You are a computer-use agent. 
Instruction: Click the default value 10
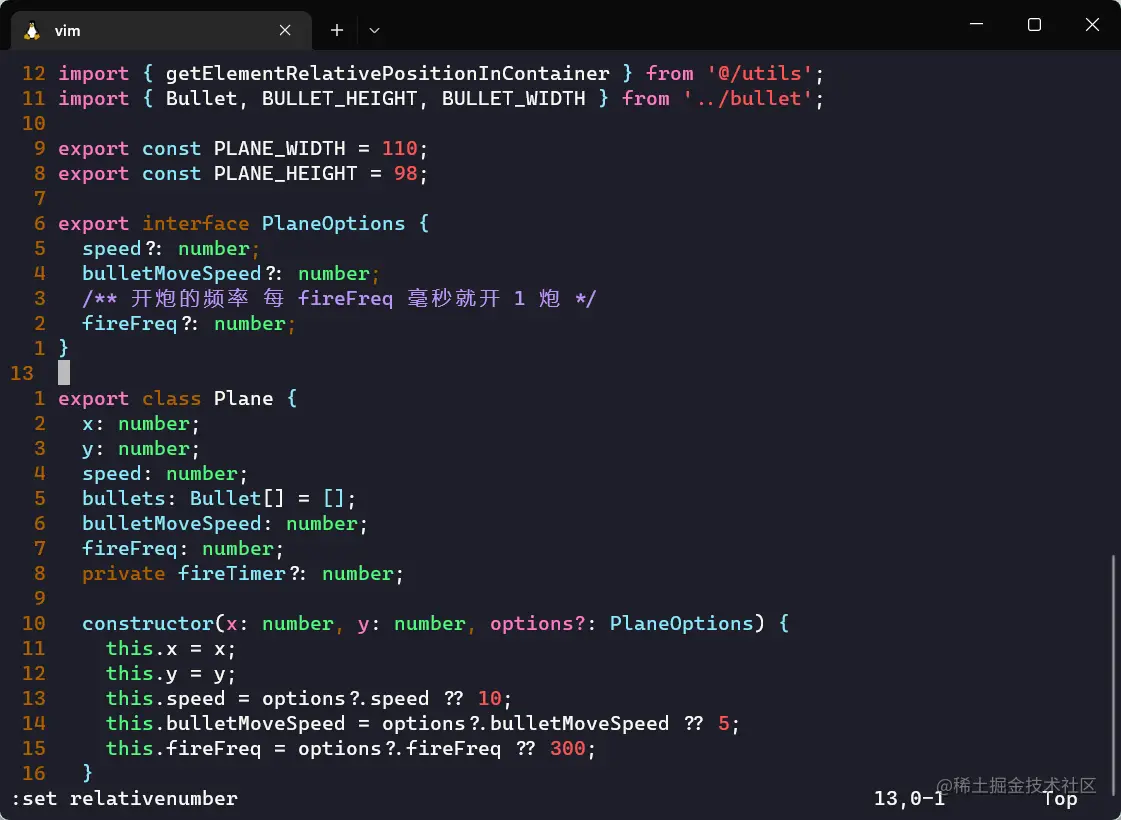click(490, 698)
